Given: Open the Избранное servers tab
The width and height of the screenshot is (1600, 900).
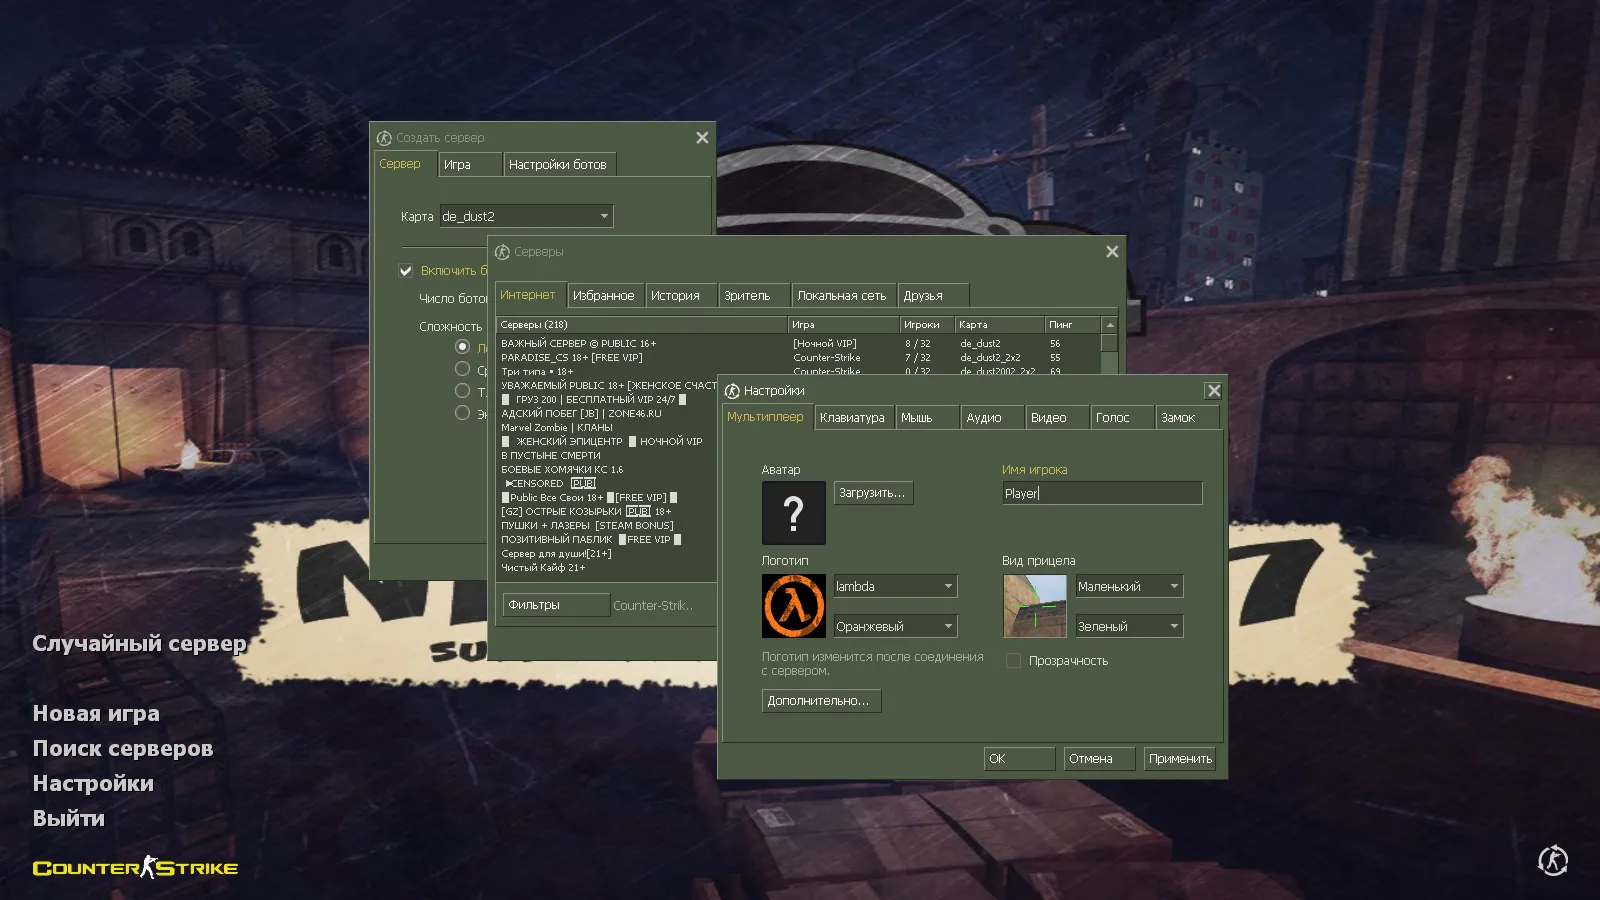Looking at the screenshot, I should click(603, 296).
